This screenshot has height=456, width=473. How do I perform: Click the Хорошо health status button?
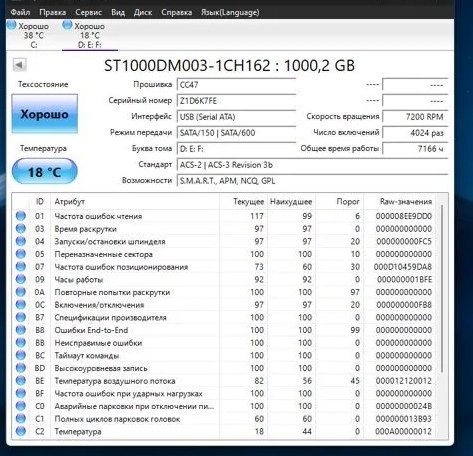pos(45,114)
